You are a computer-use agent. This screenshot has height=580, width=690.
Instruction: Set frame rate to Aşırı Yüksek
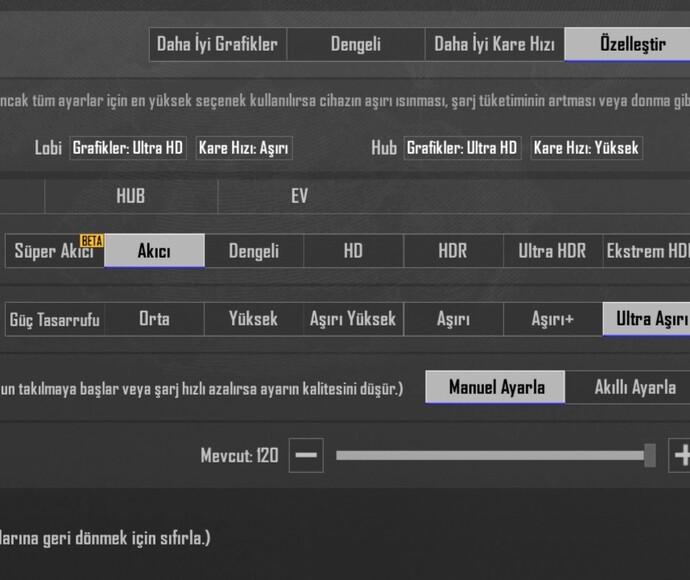click(x=353, y=319)
